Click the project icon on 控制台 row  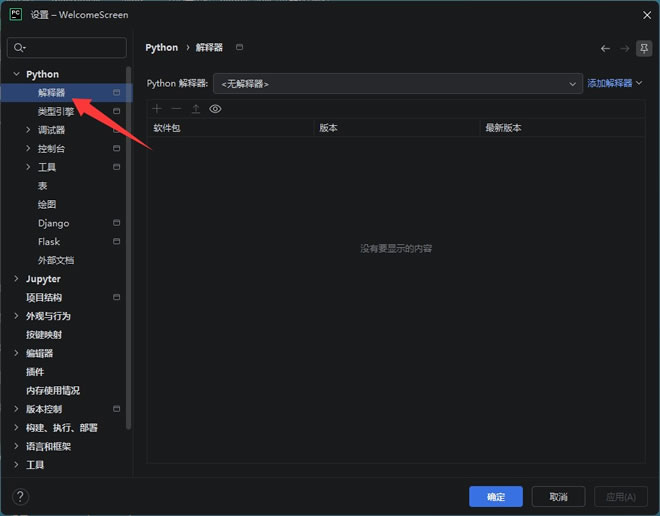[117, 148]
